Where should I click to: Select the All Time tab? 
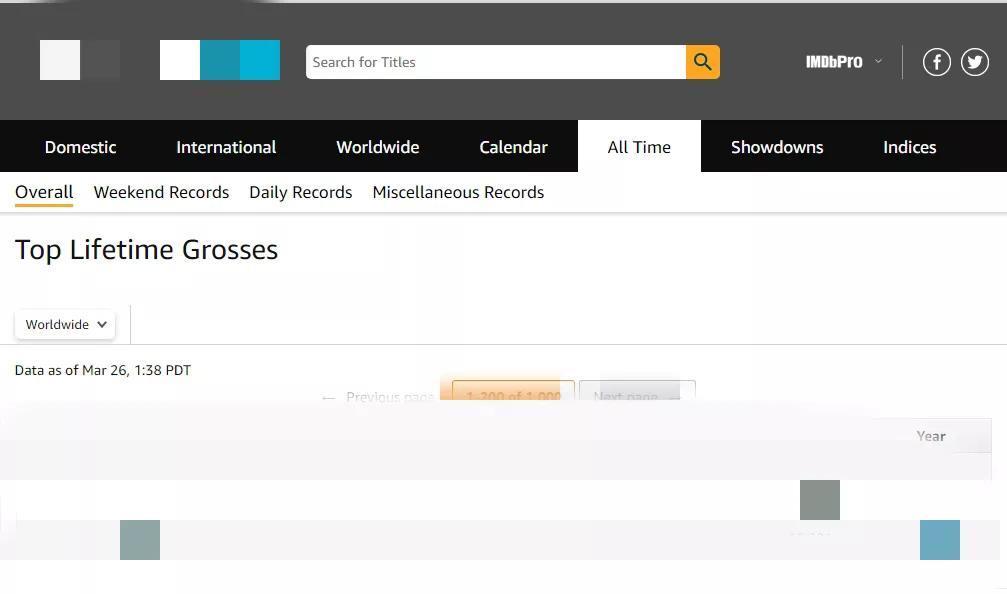(639, 147)
